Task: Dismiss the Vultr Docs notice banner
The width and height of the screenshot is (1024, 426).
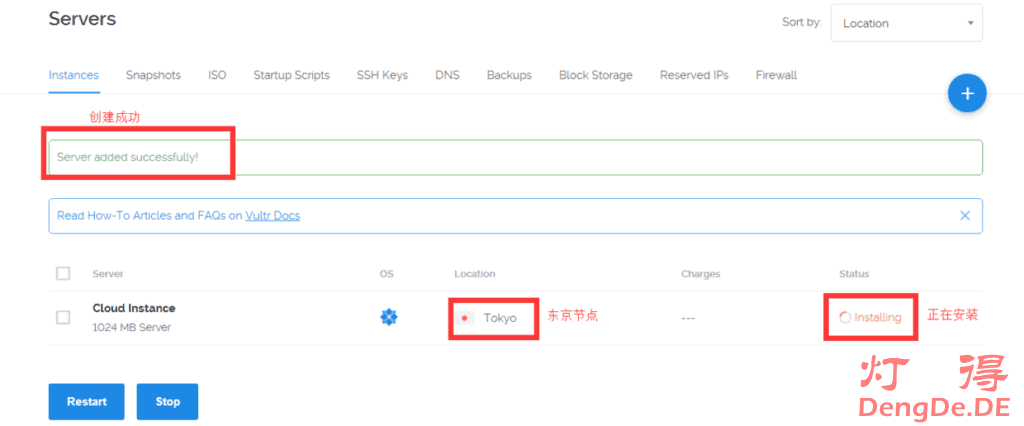Action: pos(965,215)
